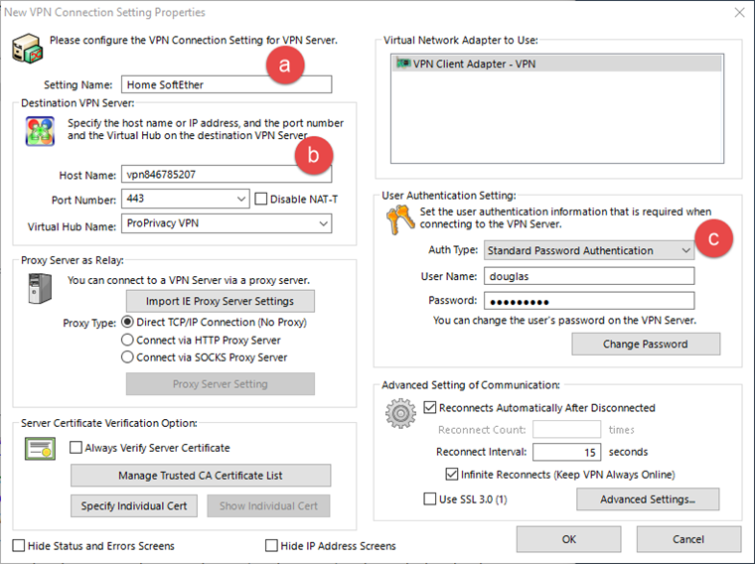This screenshot has width=755, height=564.
Task: Select Connect via HTTP Proxy Server
Action: 127,340
